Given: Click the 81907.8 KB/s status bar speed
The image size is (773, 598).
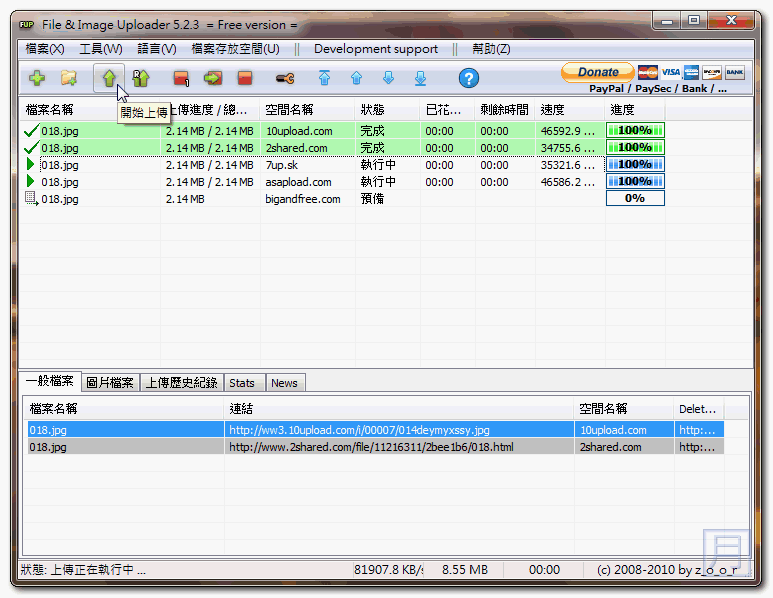Looking at the screenshot, I should [388, 570].
